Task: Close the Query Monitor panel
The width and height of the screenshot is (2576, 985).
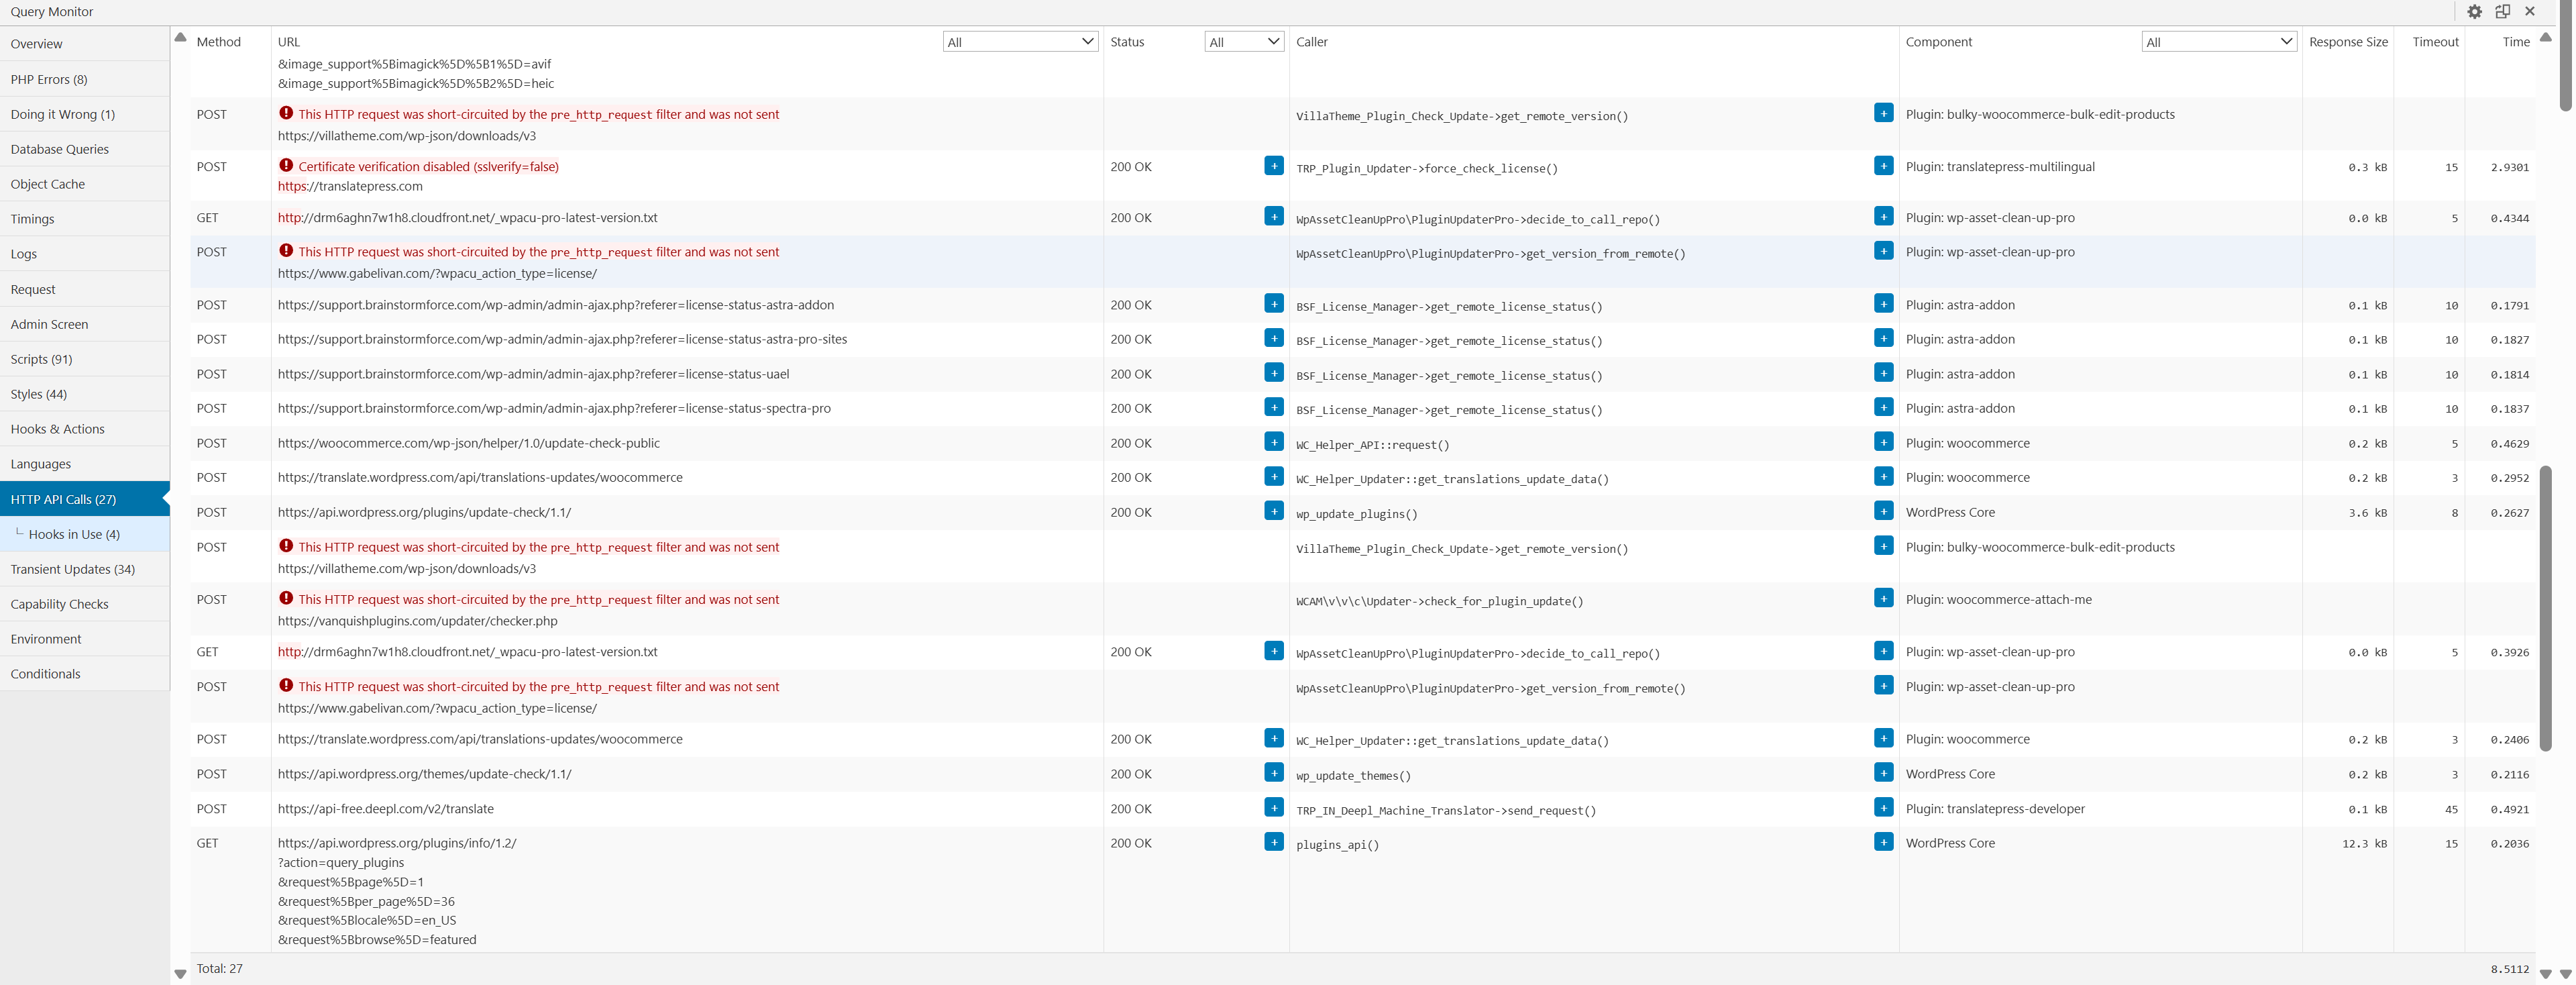Action: [2530, 11]
